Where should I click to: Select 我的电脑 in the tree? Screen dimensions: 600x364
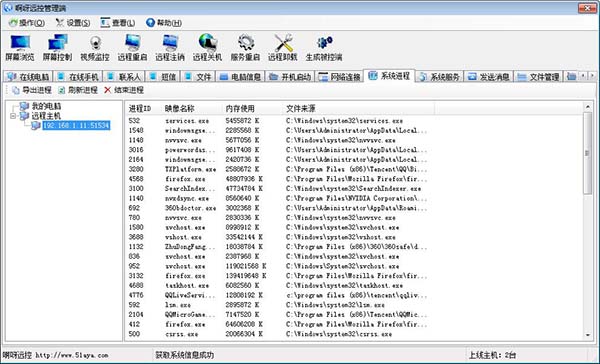[x=46, y=106]
